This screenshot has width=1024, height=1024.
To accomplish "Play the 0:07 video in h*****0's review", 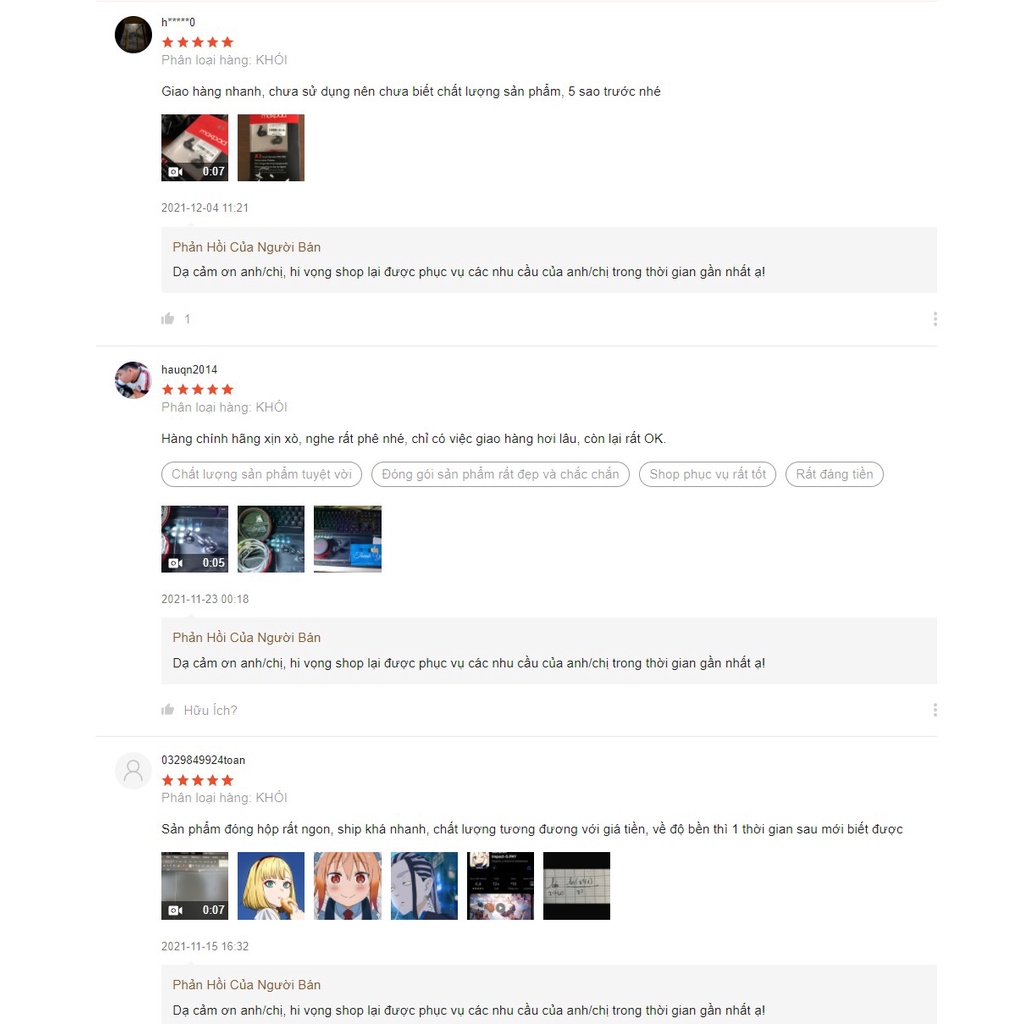I will 195,148.
